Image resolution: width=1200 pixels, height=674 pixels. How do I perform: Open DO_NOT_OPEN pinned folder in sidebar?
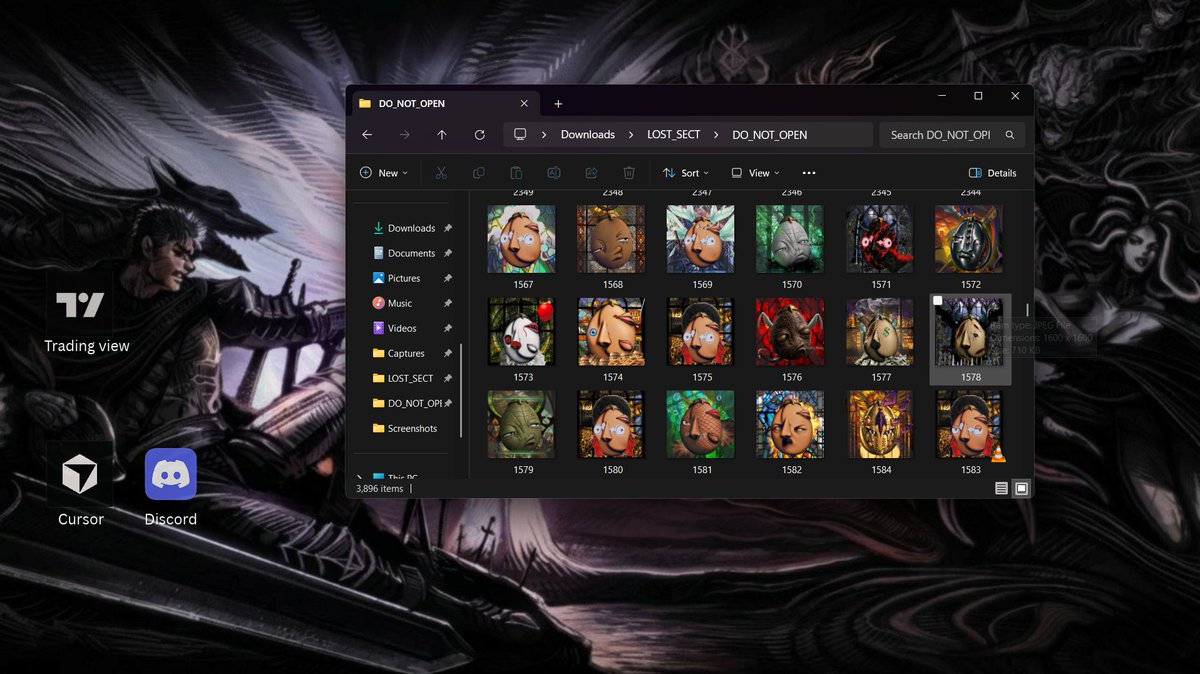(411, 403)
